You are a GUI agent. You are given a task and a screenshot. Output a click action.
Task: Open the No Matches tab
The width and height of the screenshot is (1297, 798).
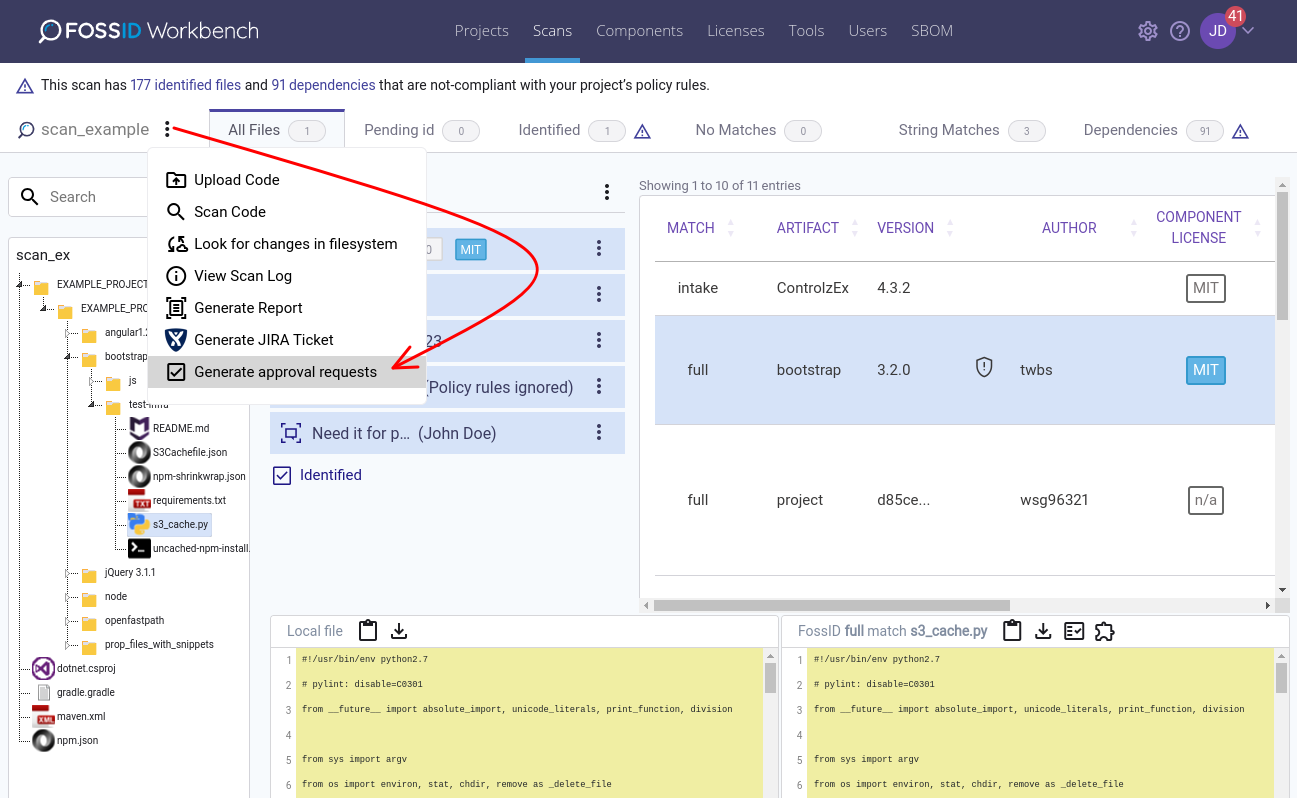pos(758,130)
